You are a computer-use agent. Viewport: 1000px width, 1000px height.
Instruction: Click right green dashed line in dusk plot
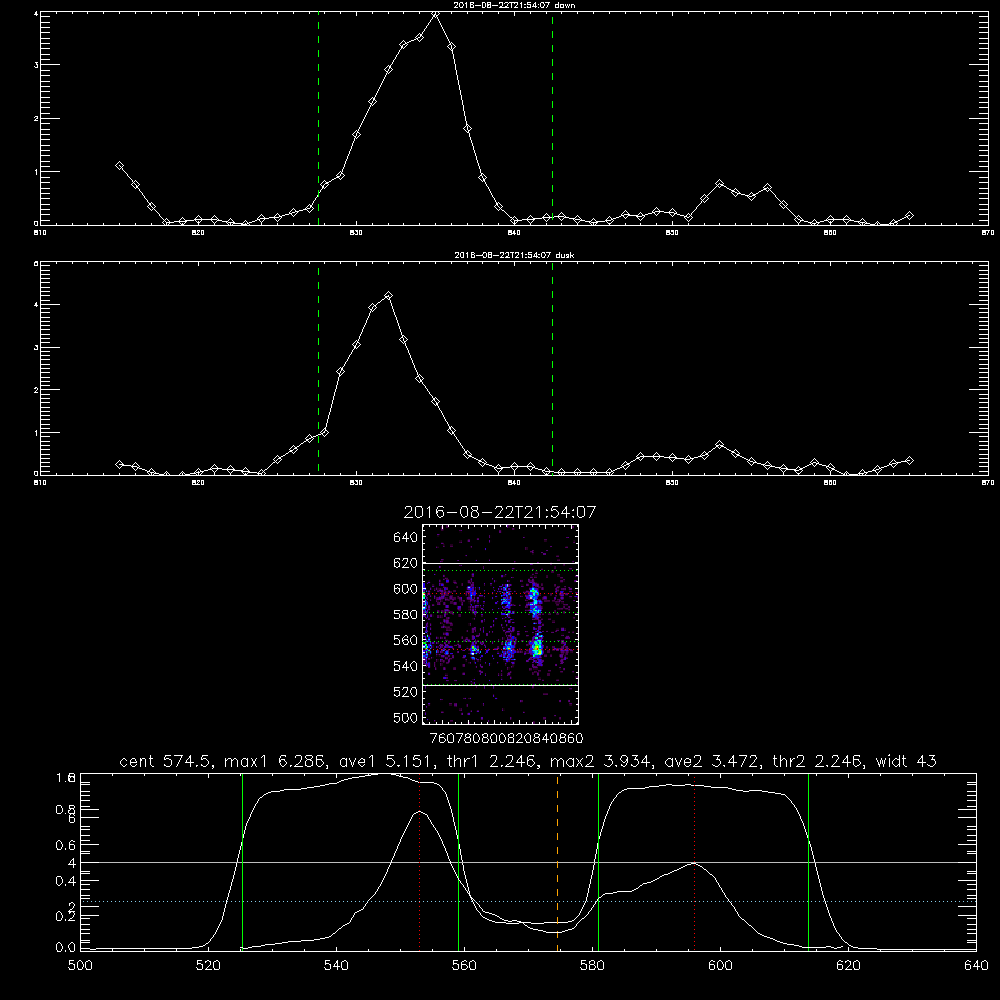pos(552,369)
